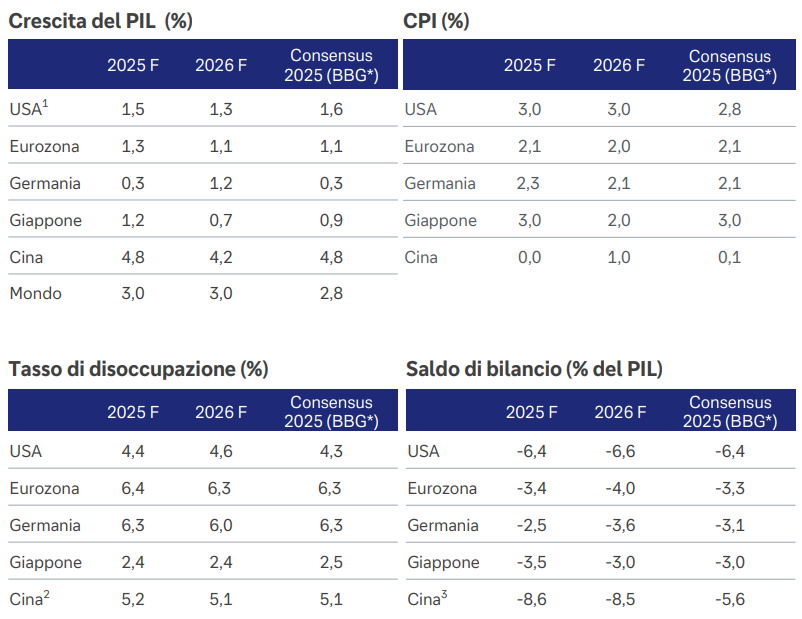Click the 'CPI (%)' table title

(x=436, y=21)
